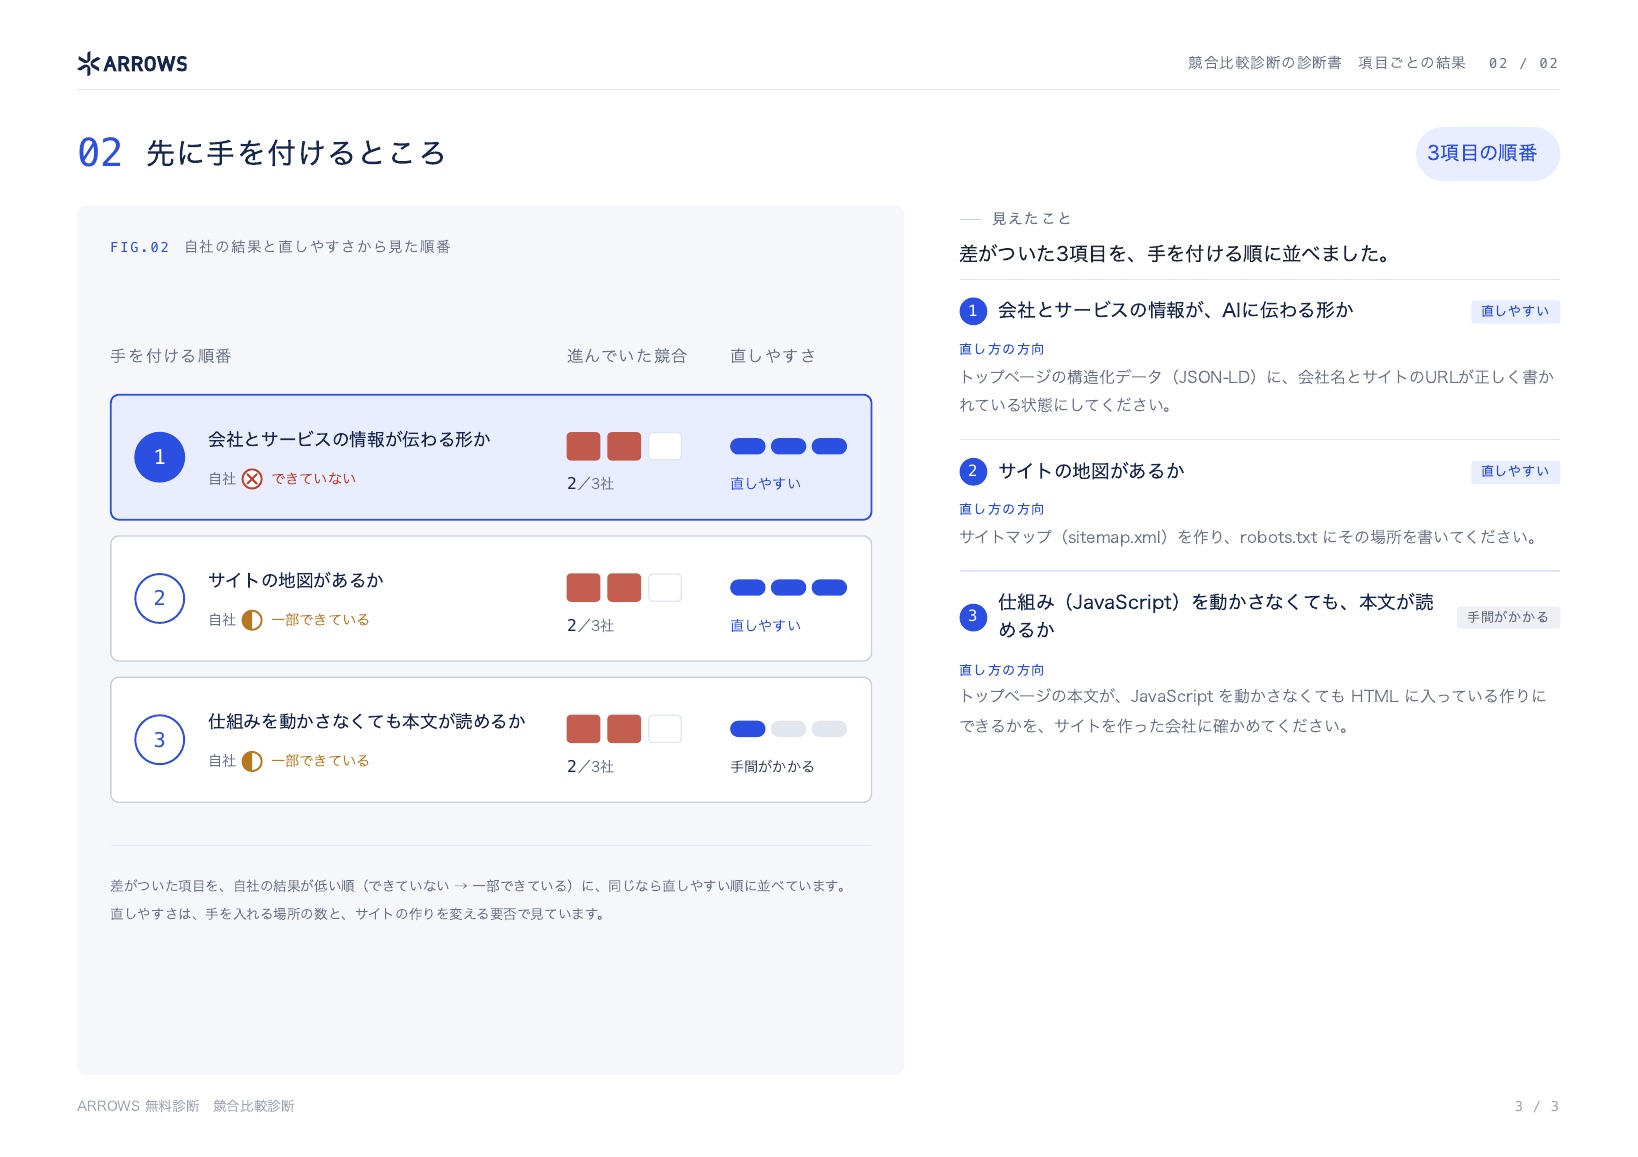
Task: Click the 2/3社 count in the third card
Action: (x=590, y=767)
